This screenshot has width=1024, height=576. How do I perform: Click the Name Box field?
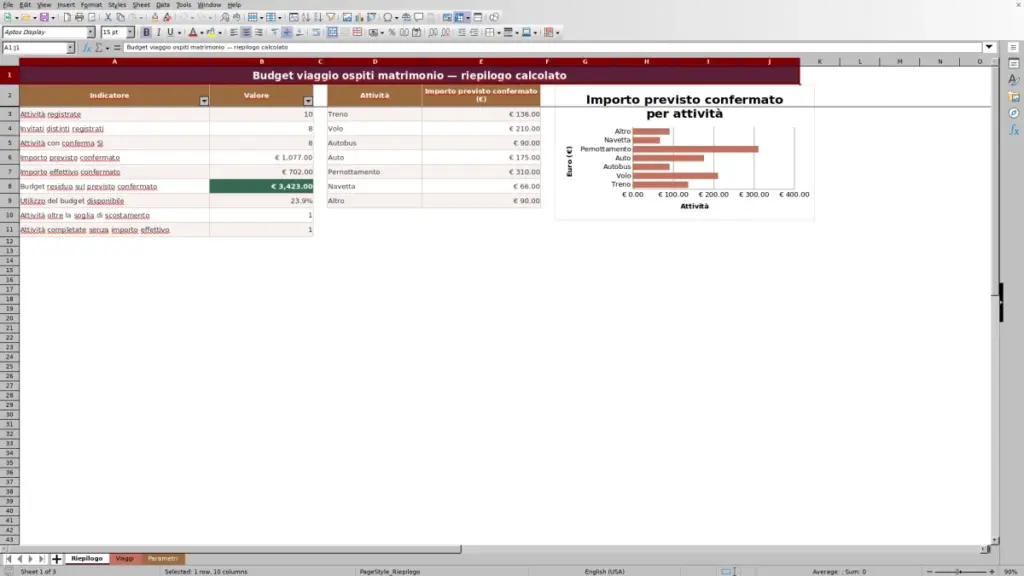[34, 48]
